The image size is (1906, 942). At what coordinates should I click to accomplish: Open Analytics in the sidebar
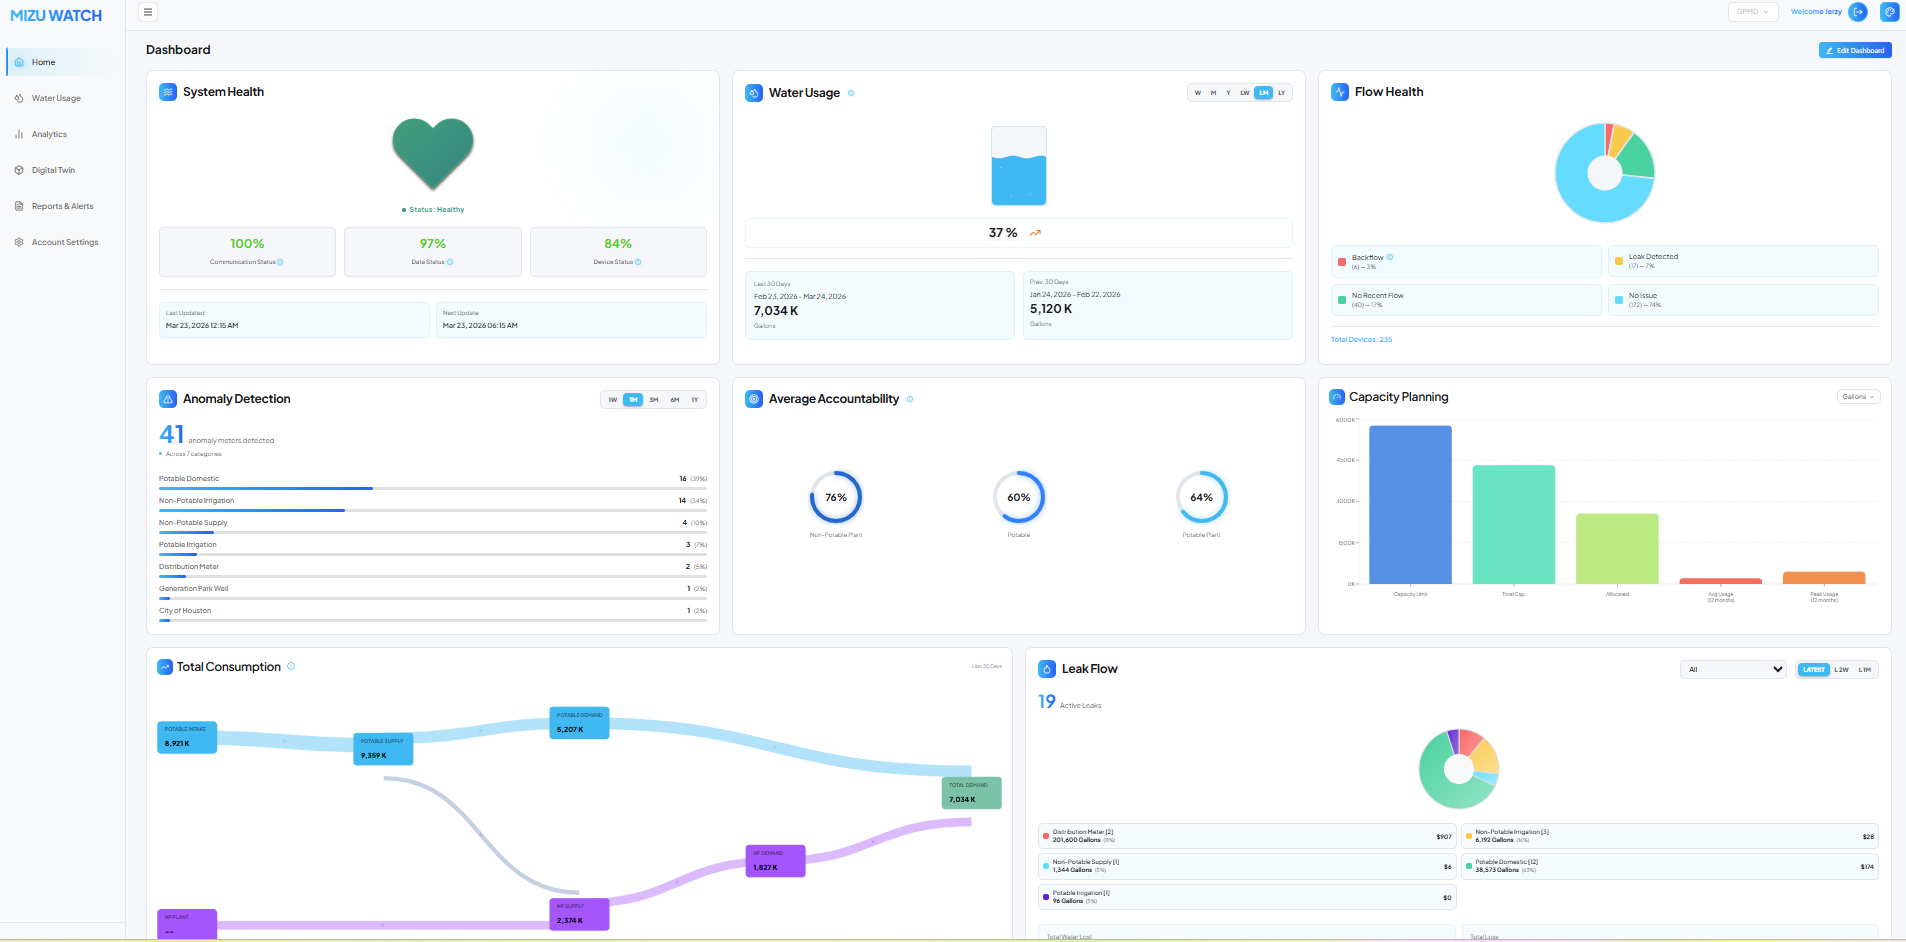pos(61,134)
